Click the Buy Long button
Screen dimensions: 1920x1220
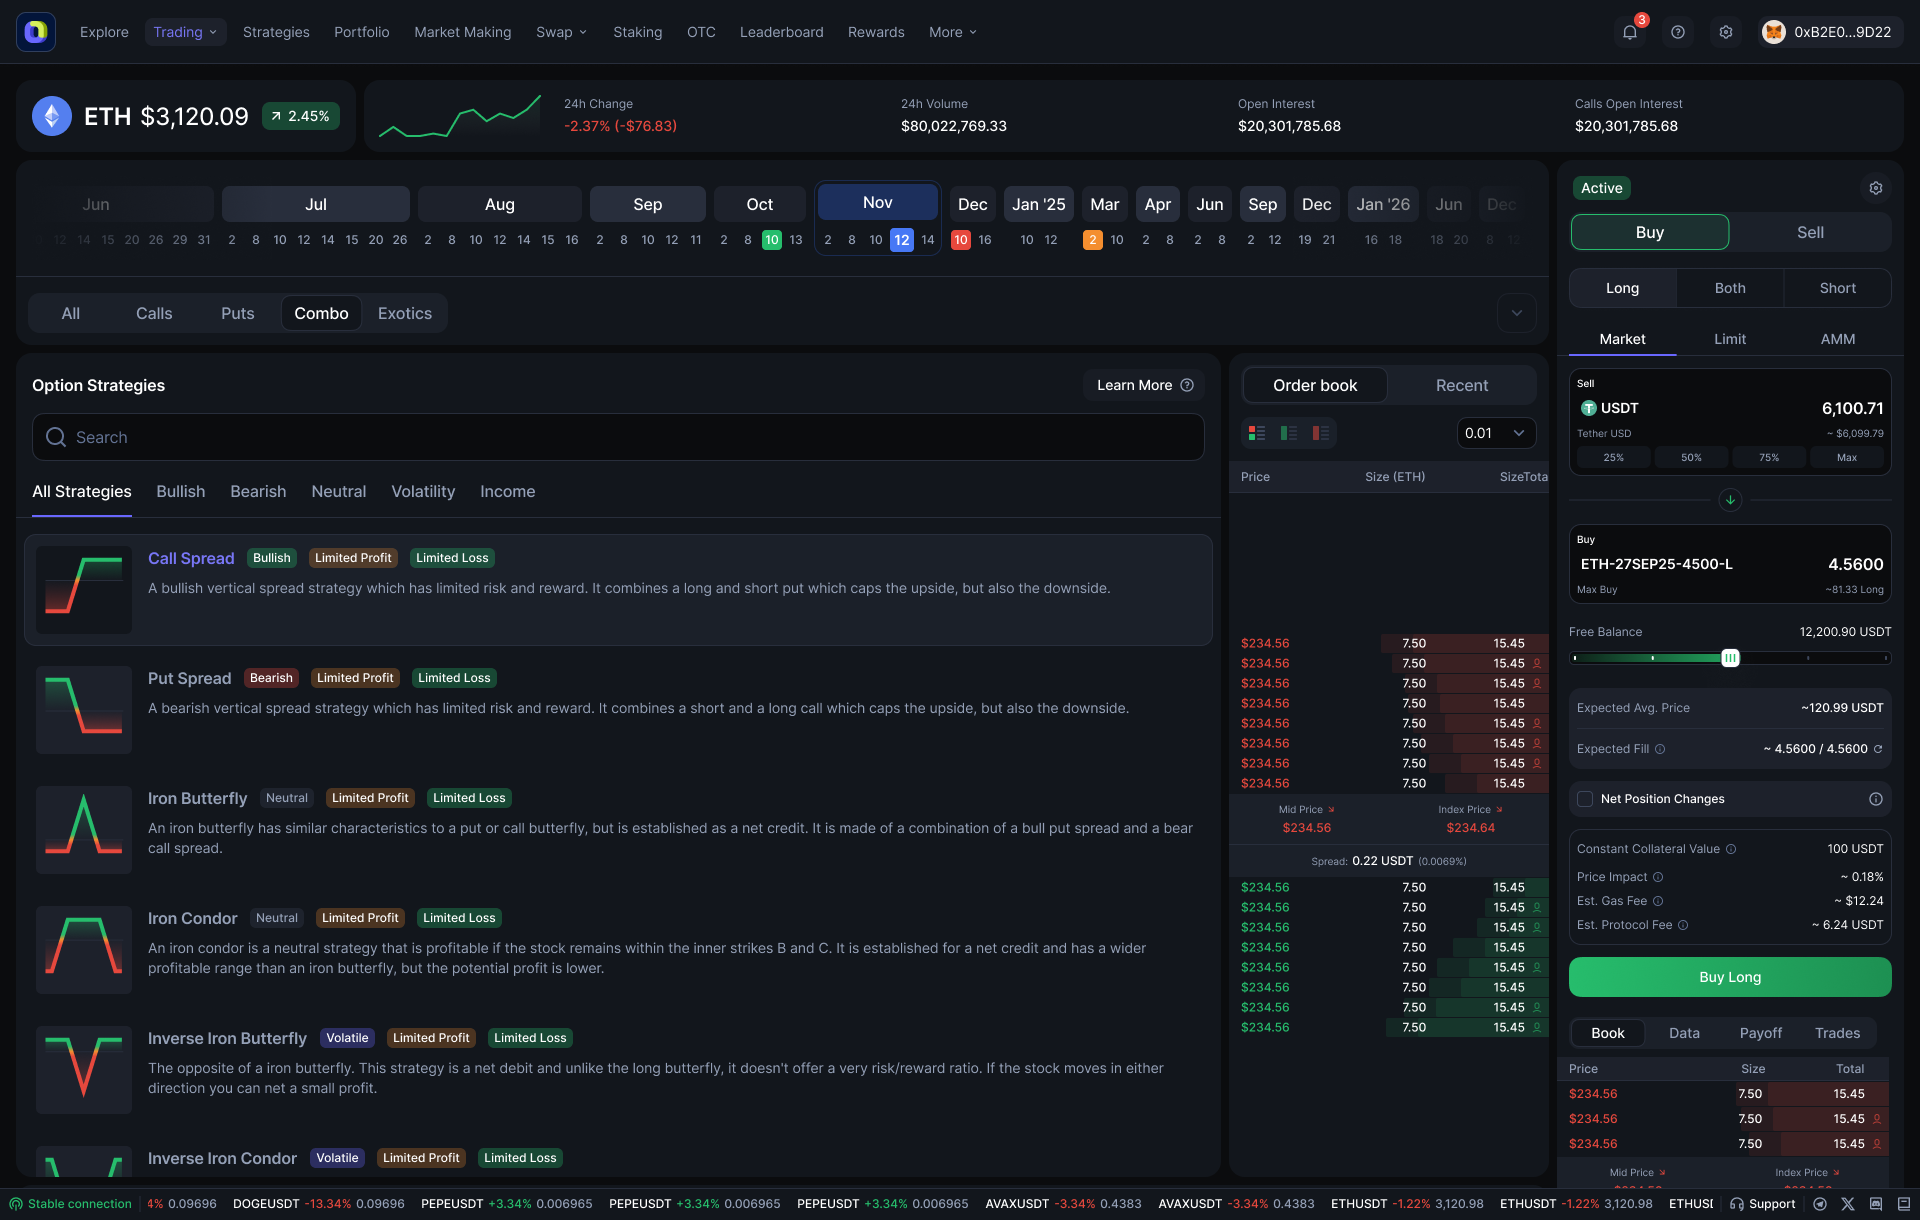click(x=1730, y=977)
